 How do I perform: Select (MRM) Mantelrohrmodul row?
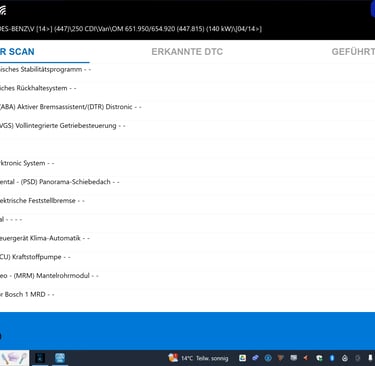[187, 276]
